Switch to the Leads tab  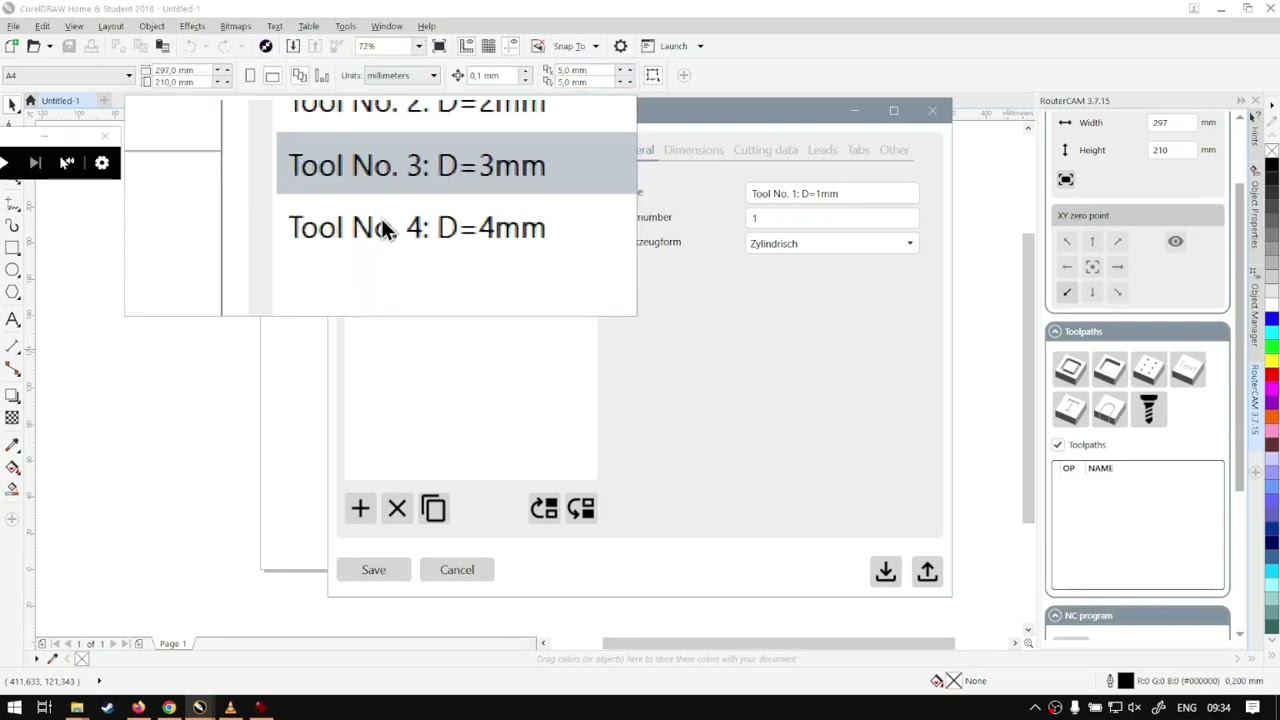pos(822,150)
